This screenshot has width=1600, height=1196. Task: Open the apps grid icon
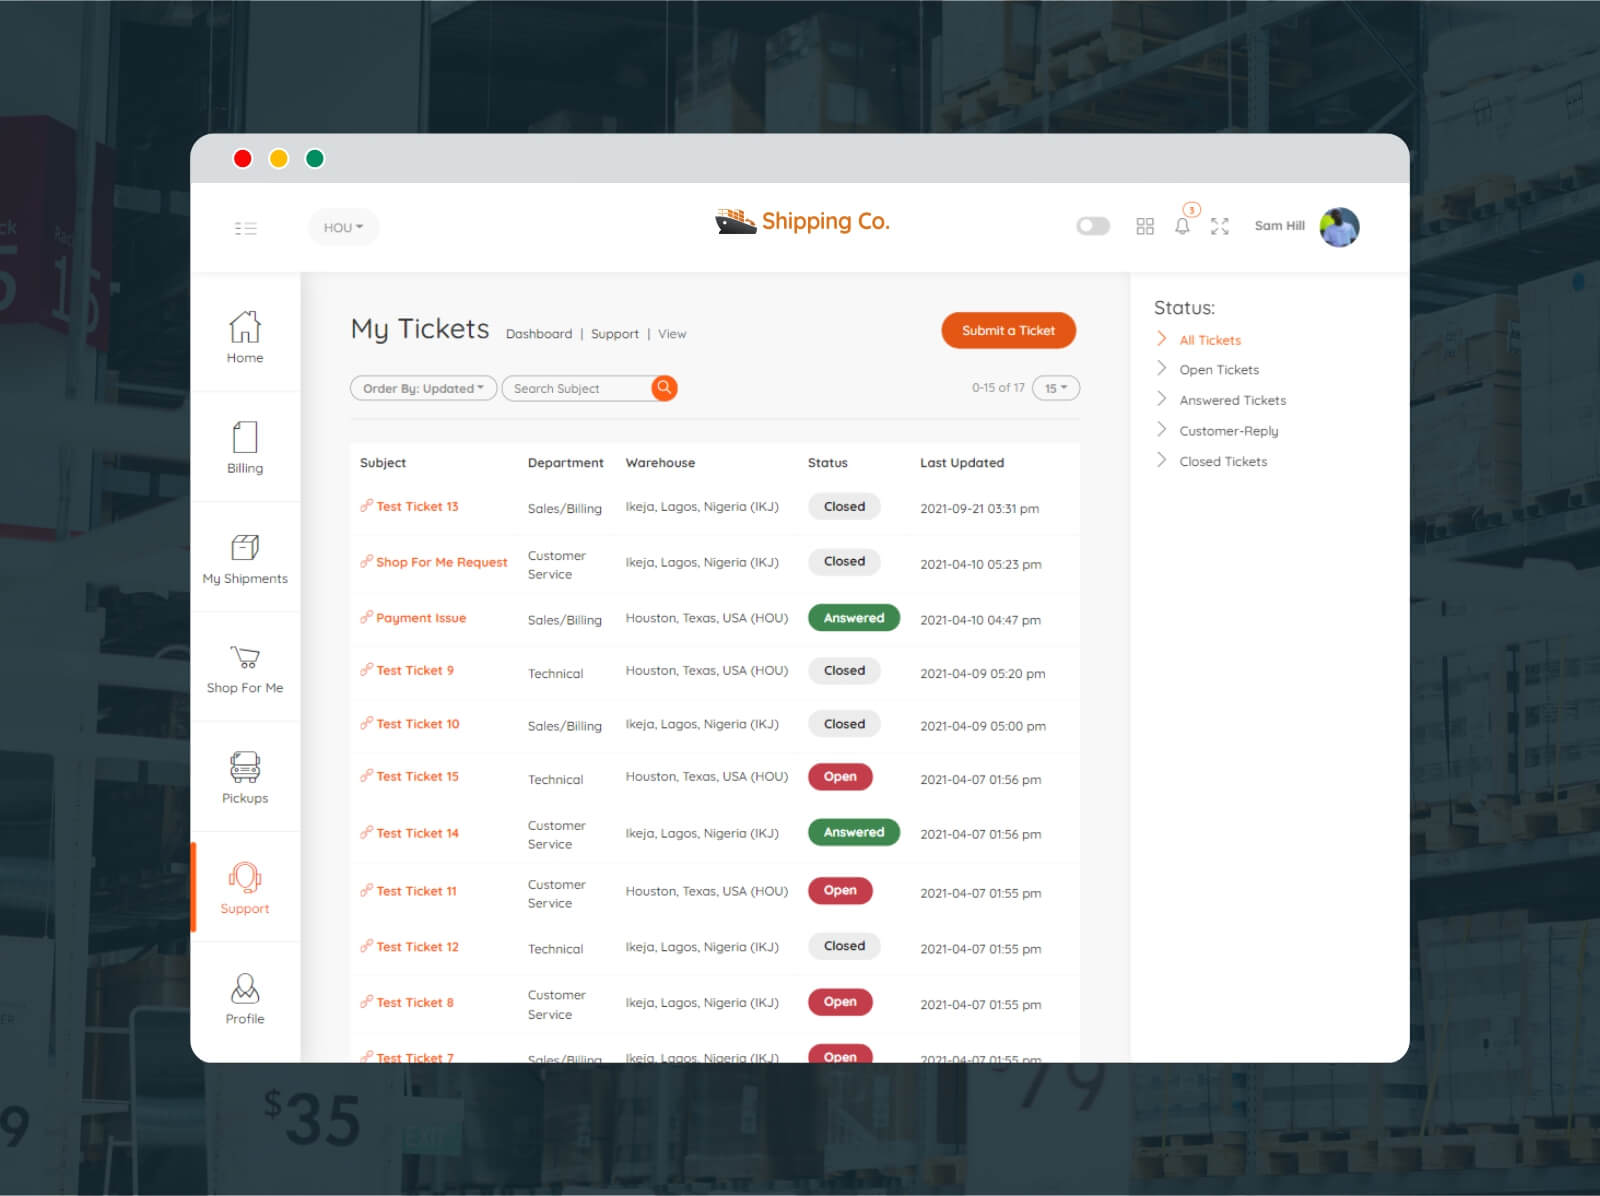1145,227
